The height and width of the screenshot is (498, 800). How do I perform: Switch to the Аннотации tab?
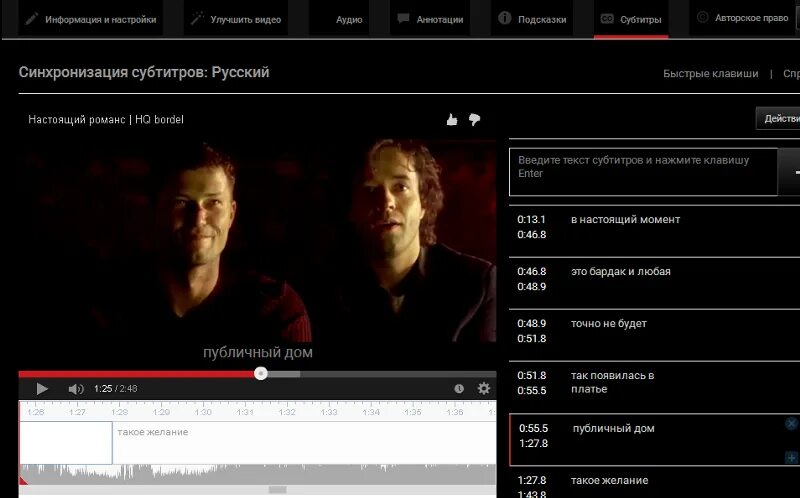coord(430,19)
